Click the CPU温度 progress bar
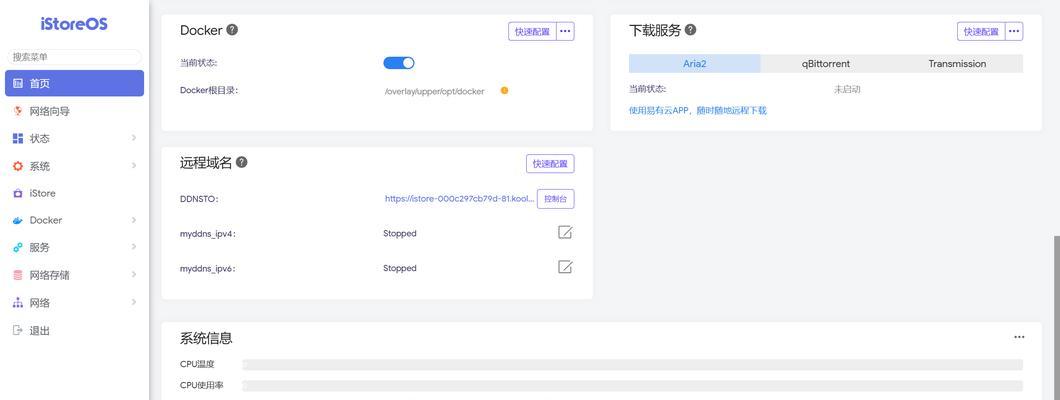Viewport: 1060px width, 400px height. (x=632, y=364)
